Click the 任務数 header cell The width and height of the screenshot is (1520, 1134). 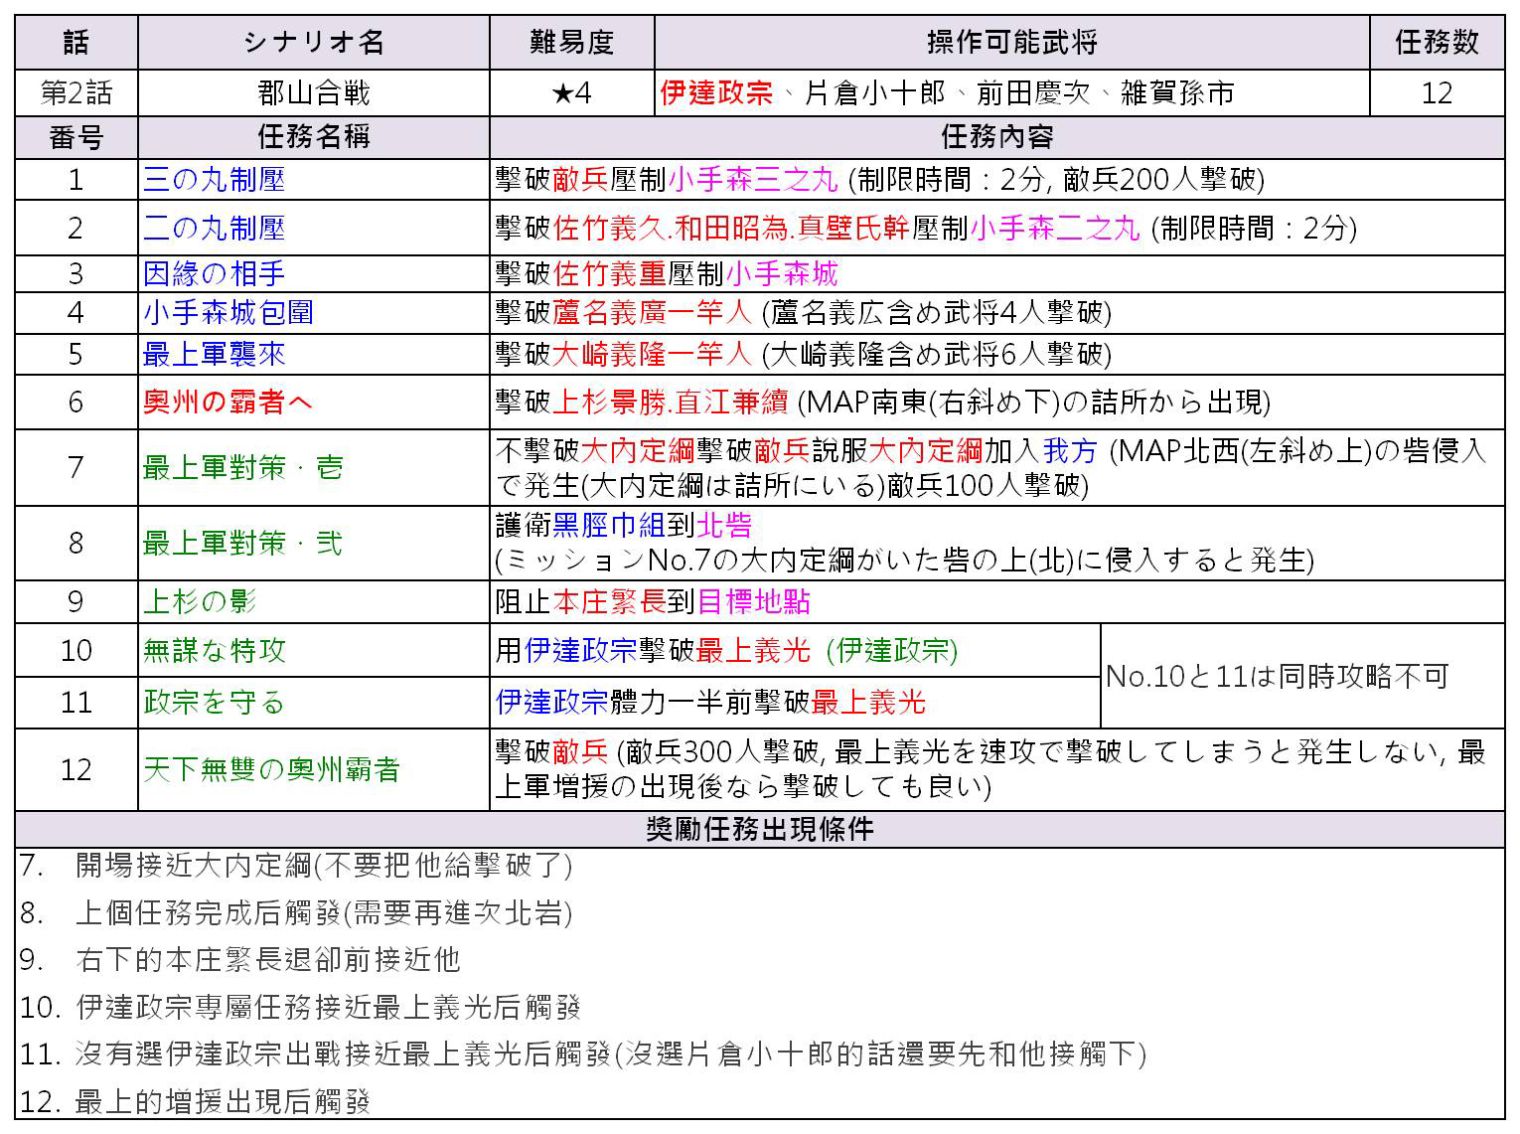pyautogui.click(x=1437, y=42)
